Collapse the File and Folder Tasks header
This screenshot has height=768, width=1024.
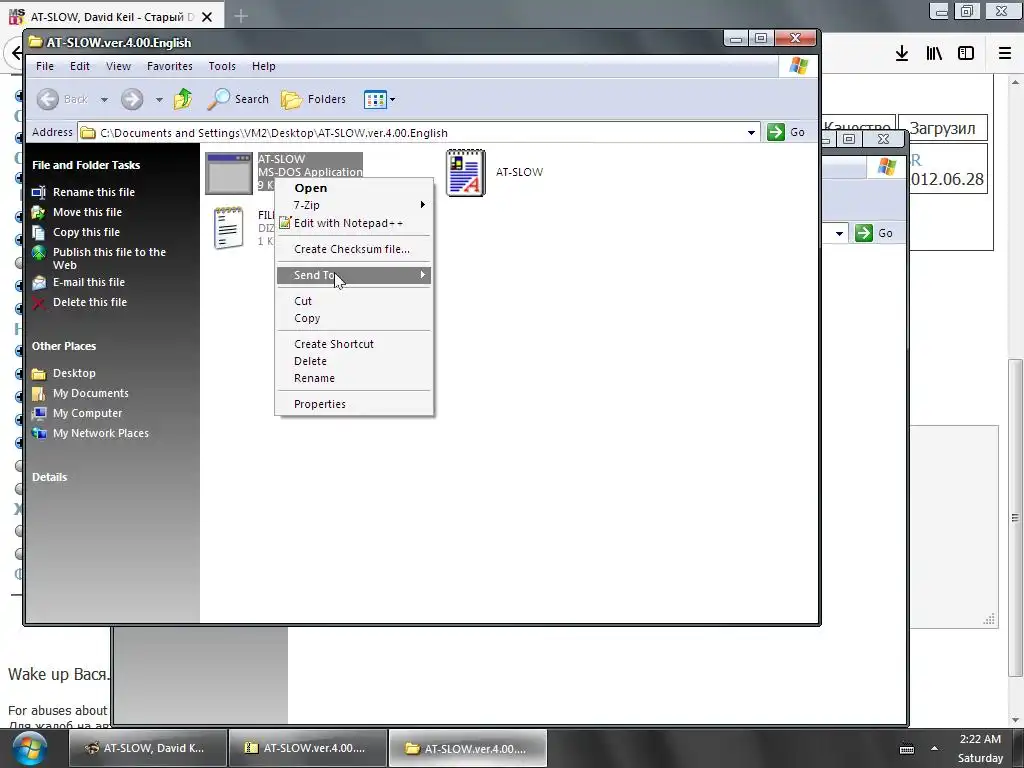86,165
